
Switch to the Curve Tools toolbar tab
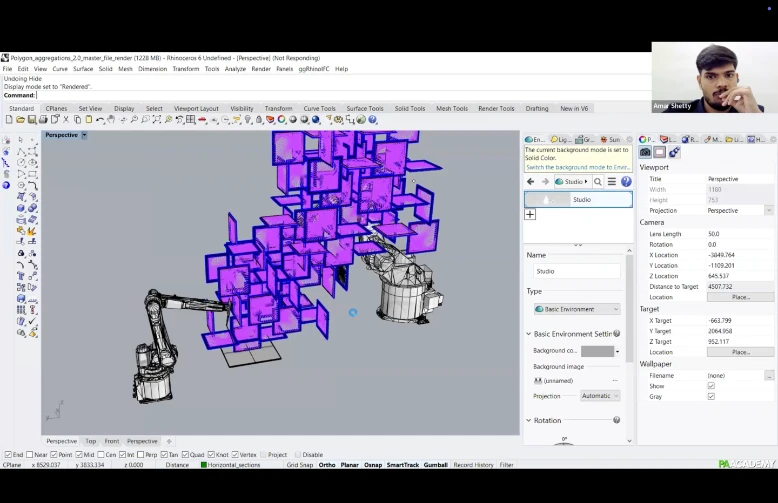320,108
